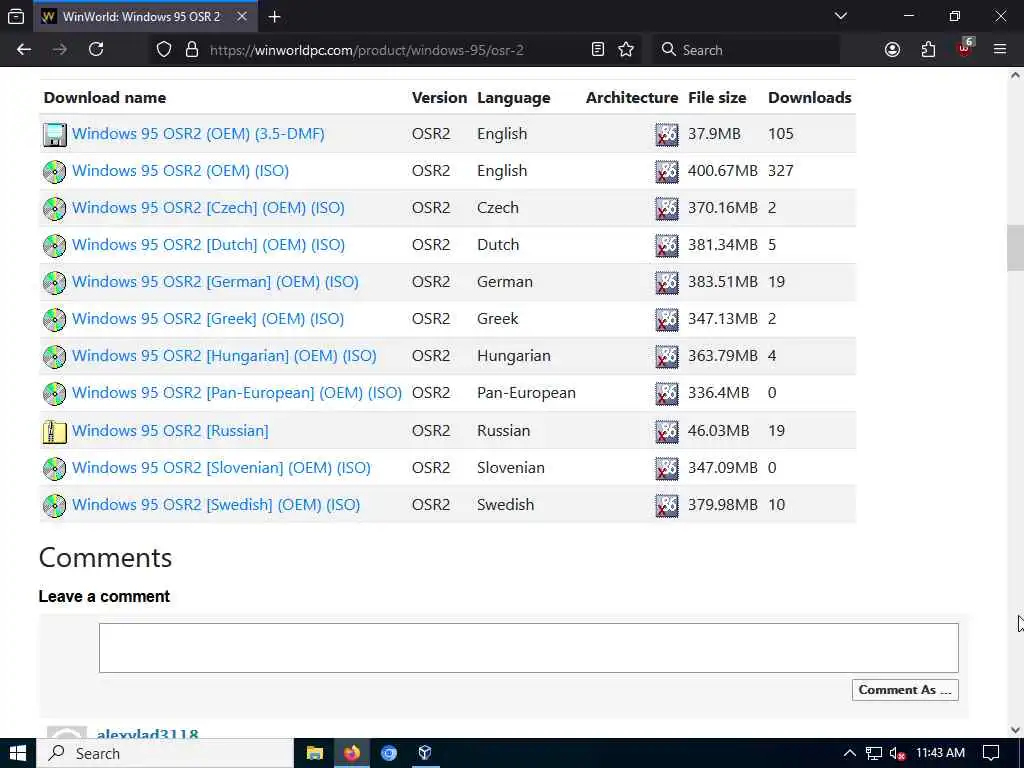Open Windows 95 OSR2 [Greek] (OEM) (ISO)
1024x768 pixels.
tap(208, 319)
